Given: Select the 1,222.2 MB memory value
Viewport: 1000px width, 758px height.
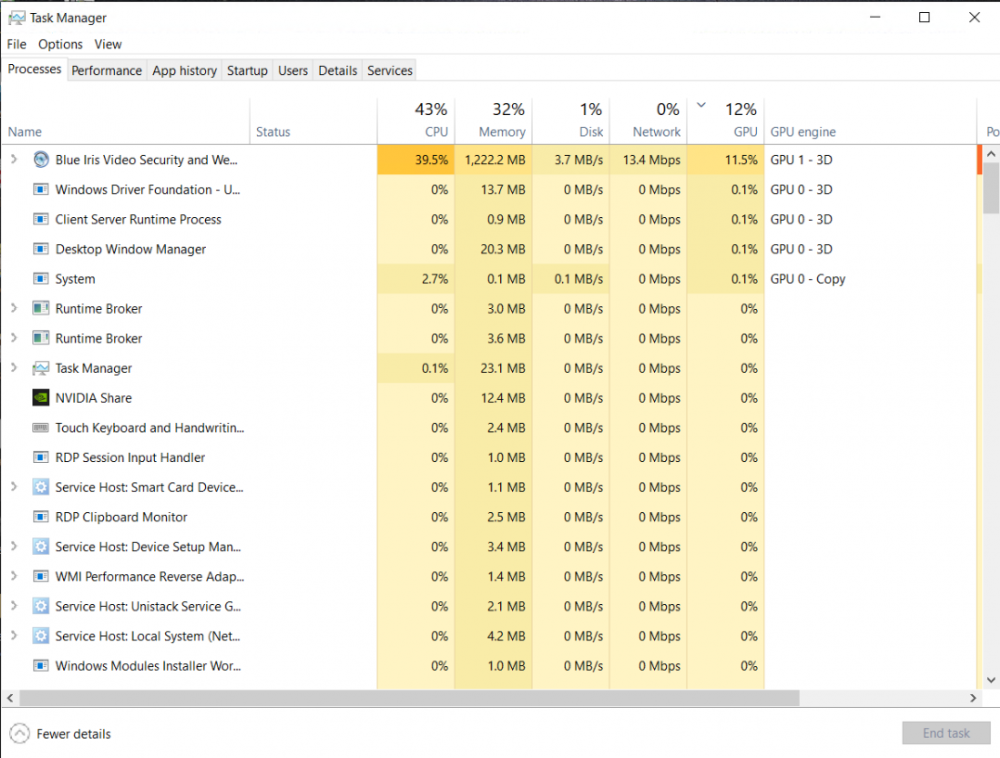Looking at the screenshot, I should pos(494,159).
